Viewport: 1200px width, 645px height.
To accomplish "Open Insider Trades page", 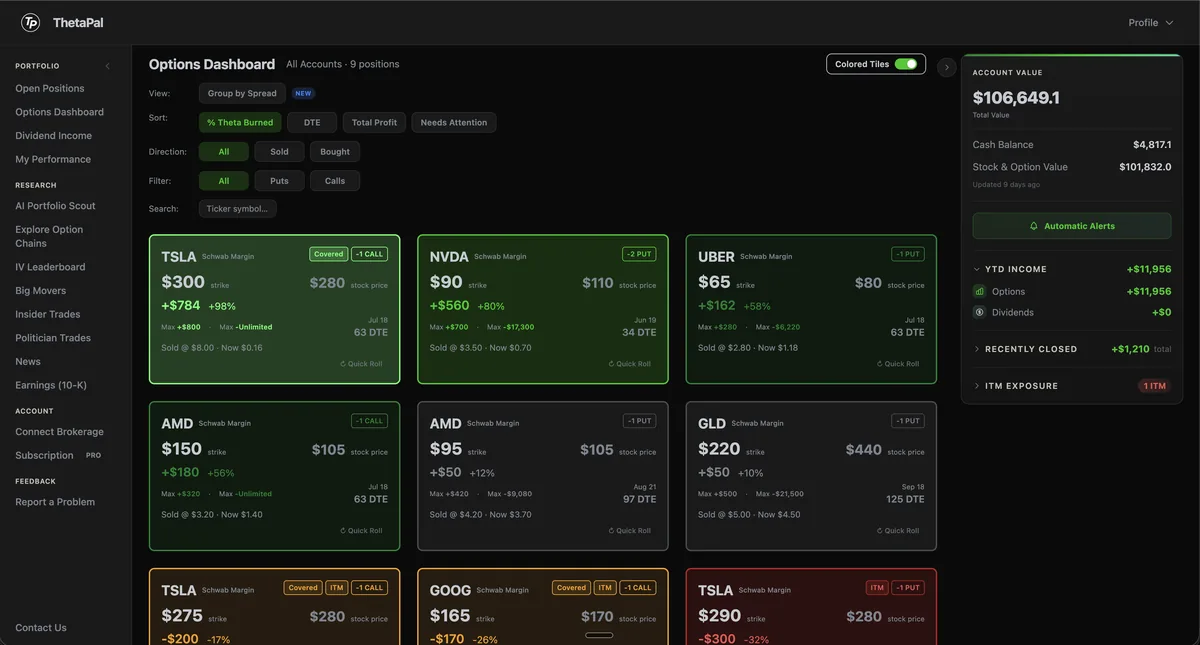I will (48, 314).
